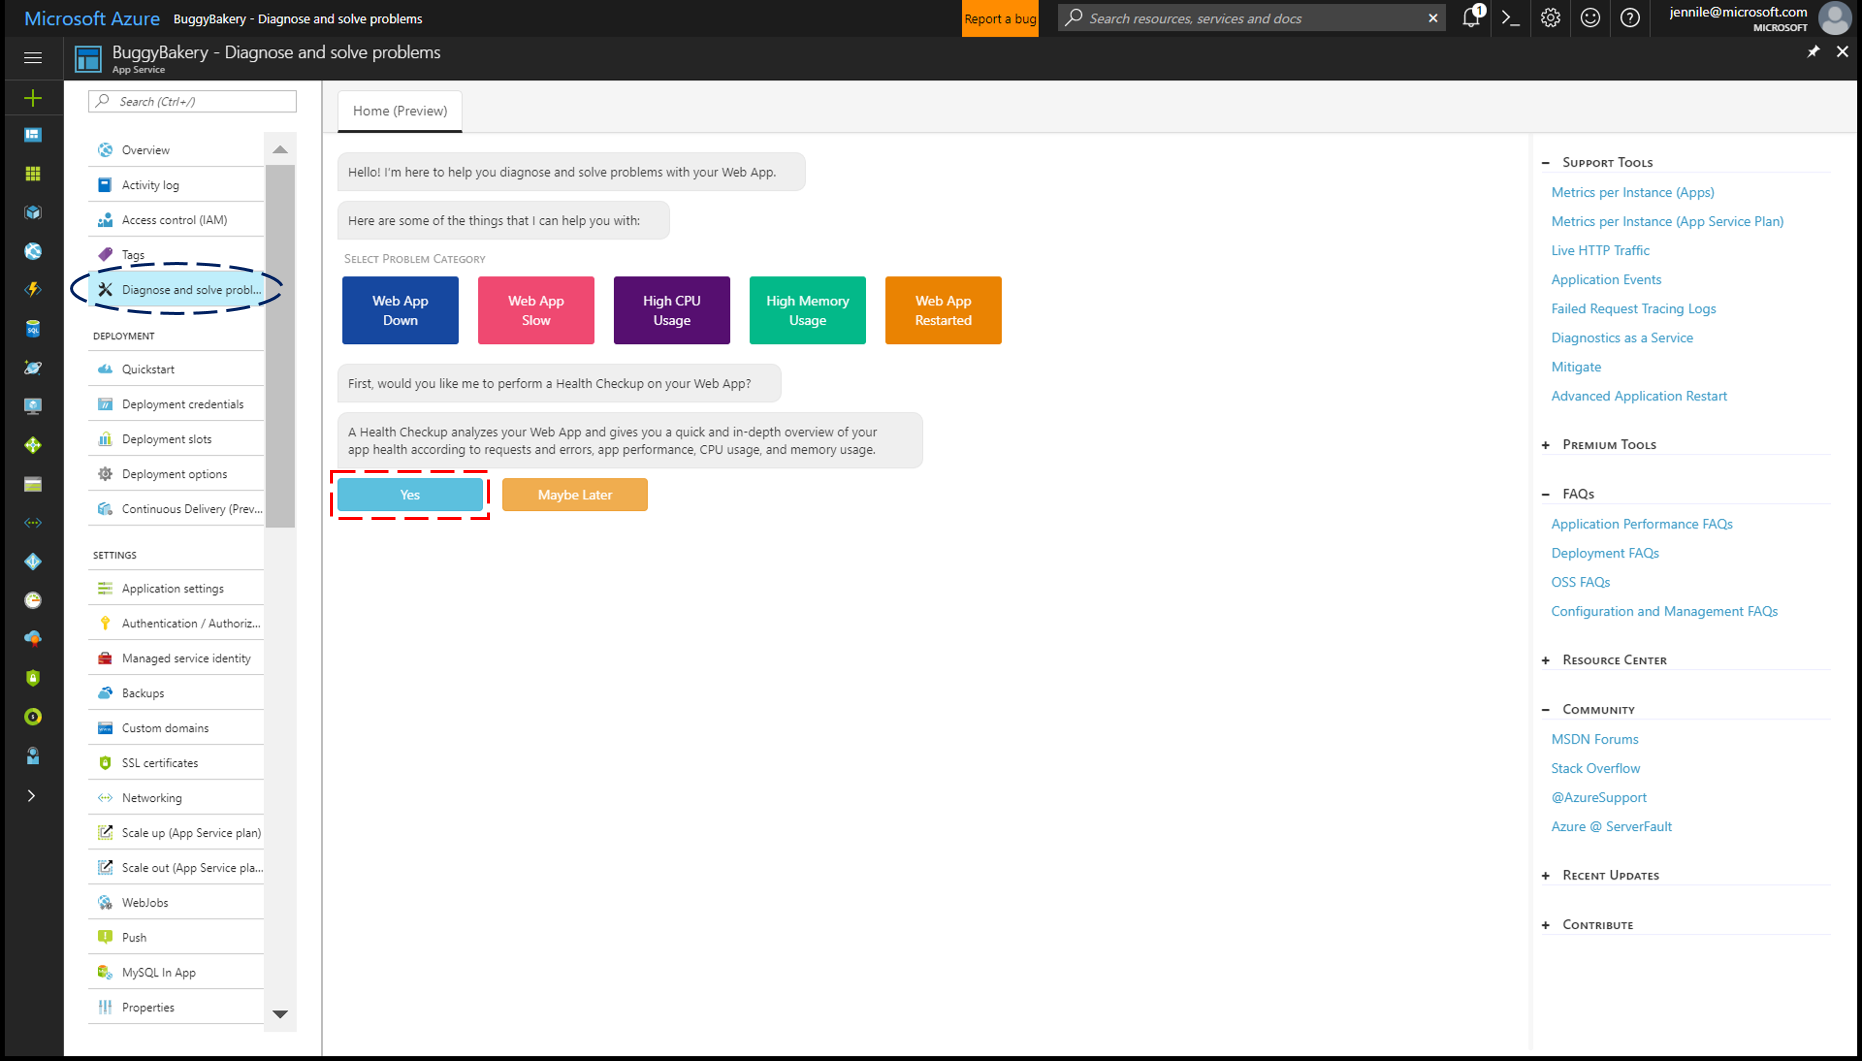Launch Cloud Shell from top bar
Image resolution: width=1862 pixels, height=1061 pixels.
pos(1510,18)
